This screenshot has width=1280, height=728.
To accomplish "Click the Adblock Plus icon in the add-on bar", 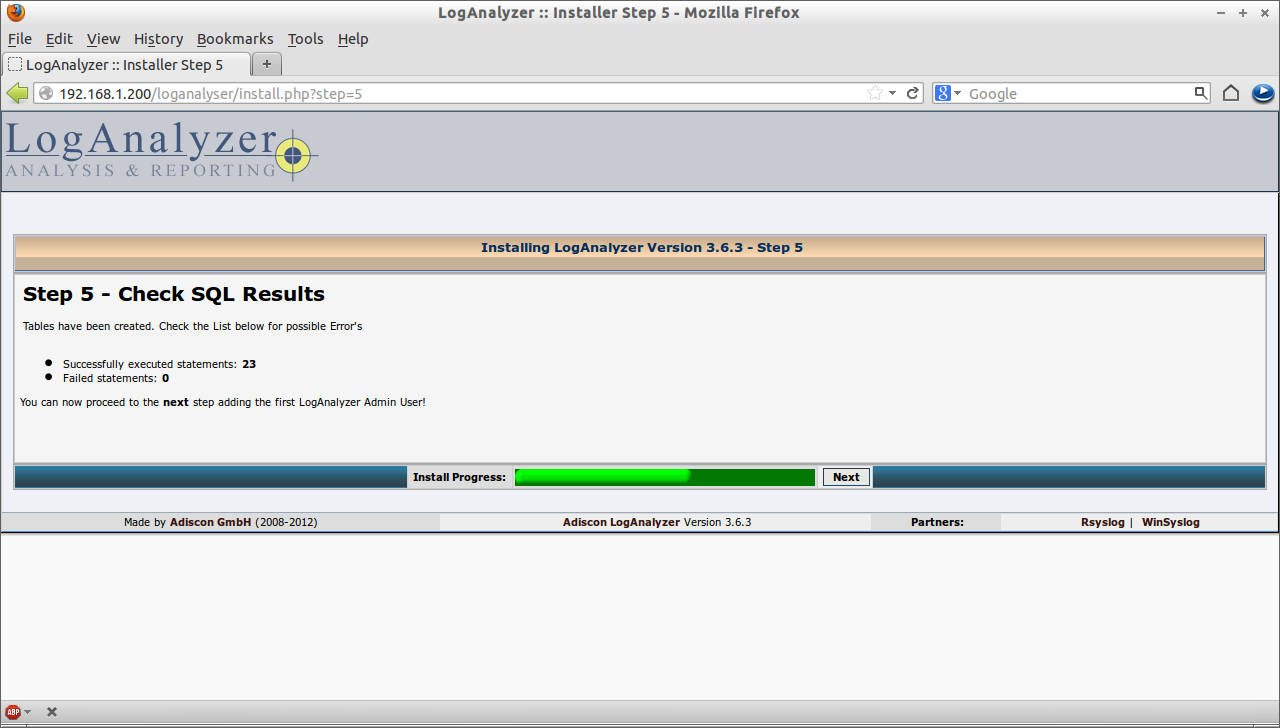I will point(13,712).
